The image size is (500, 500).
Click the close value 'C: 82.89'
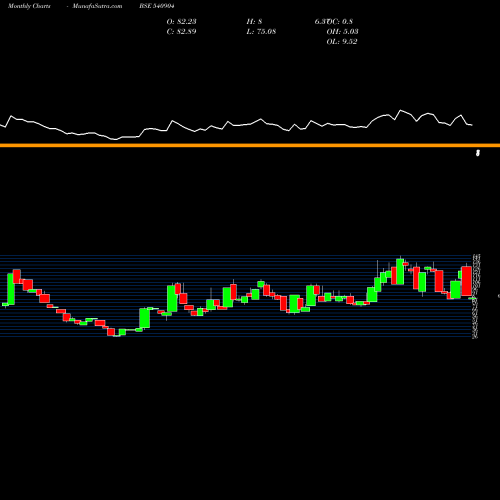(x=181, y=32)
